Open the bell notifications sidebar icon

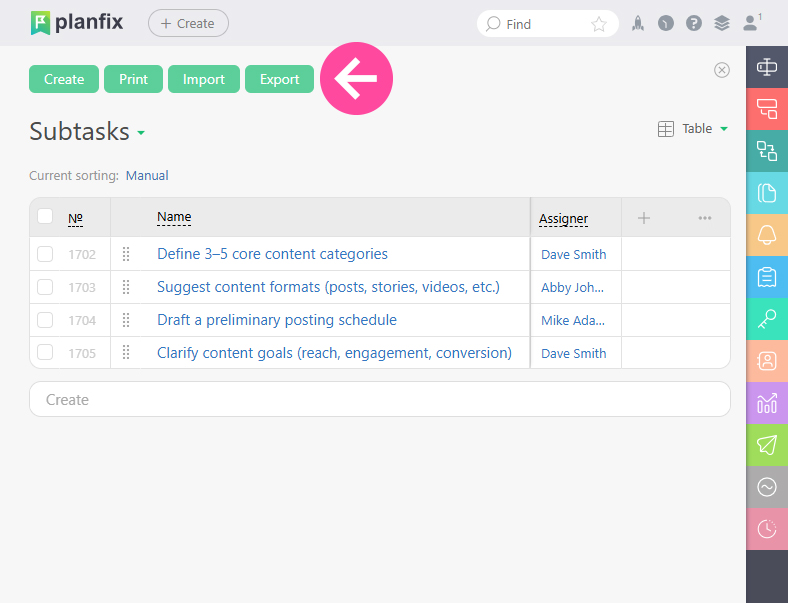click(x=767, y=235)
